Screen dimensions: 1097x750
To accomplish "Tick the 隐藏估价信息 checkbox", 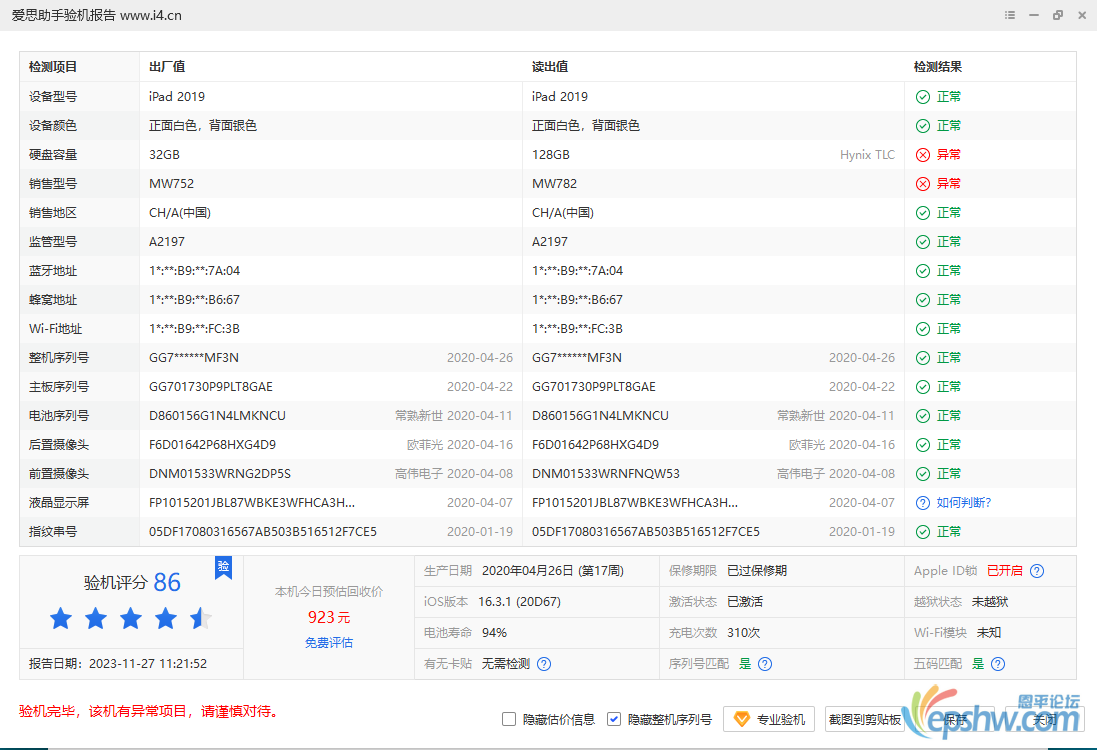I will coord(509,719).
